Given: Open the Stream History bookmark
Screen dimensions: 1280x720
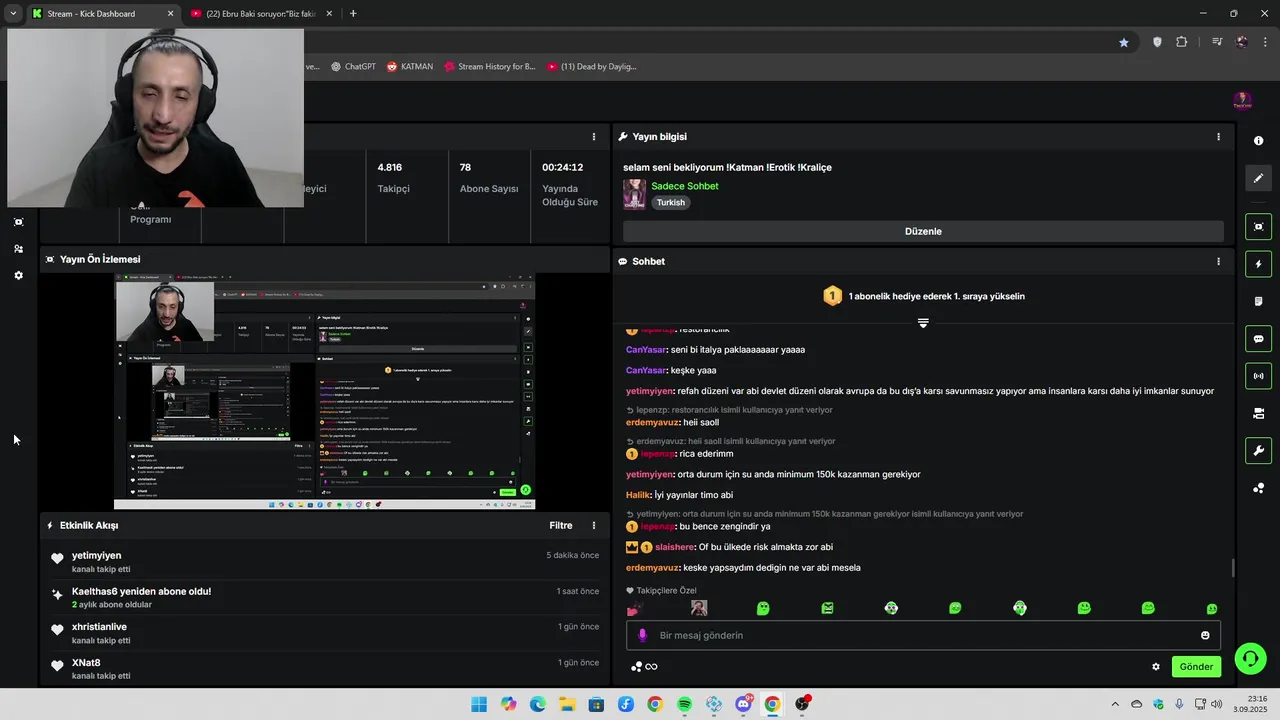Looking at the screenshot, I should click(x=489, y=67).
